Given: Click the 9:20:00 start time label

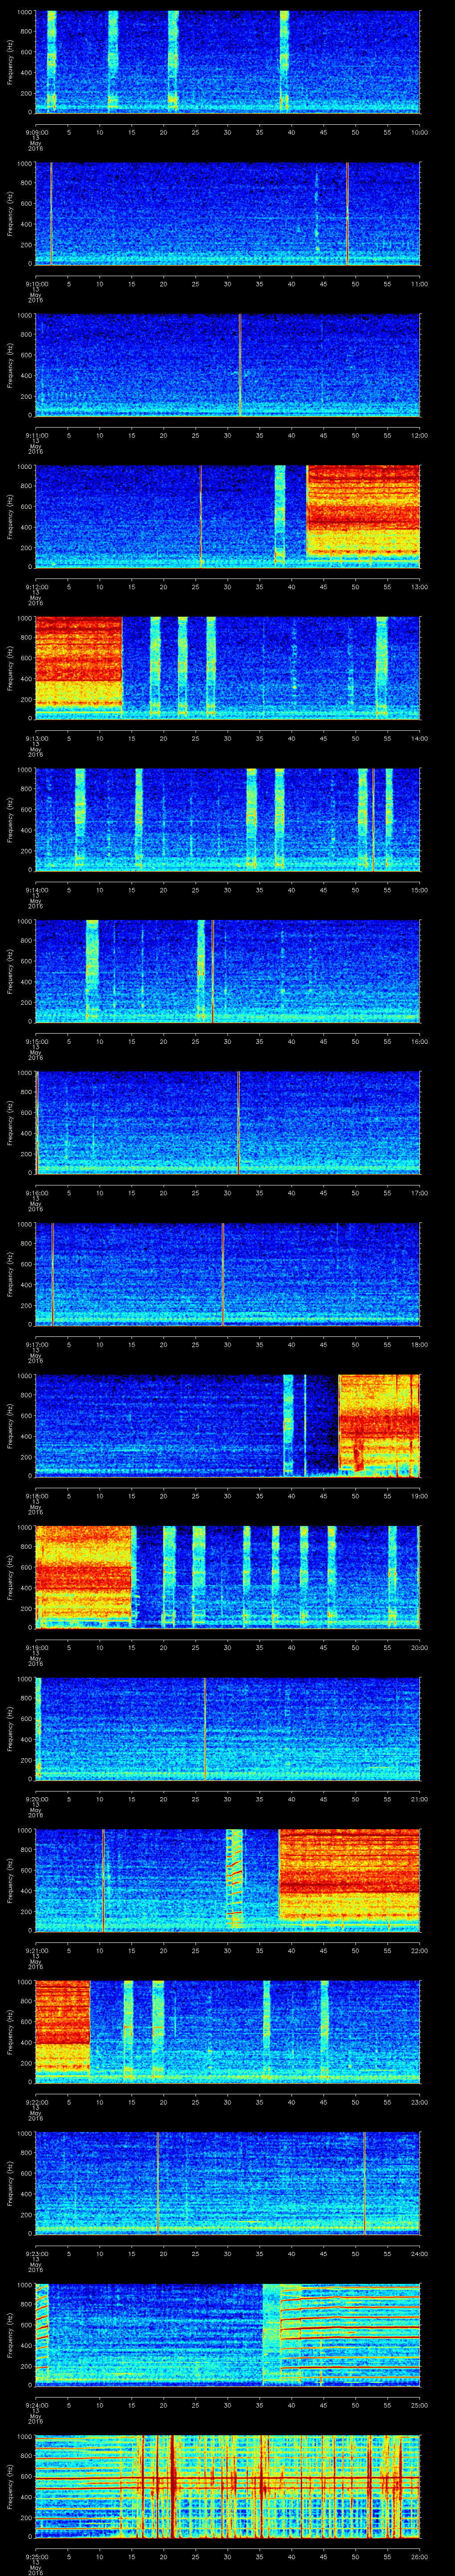Looking at the screenshot, I should (36, 1799).
